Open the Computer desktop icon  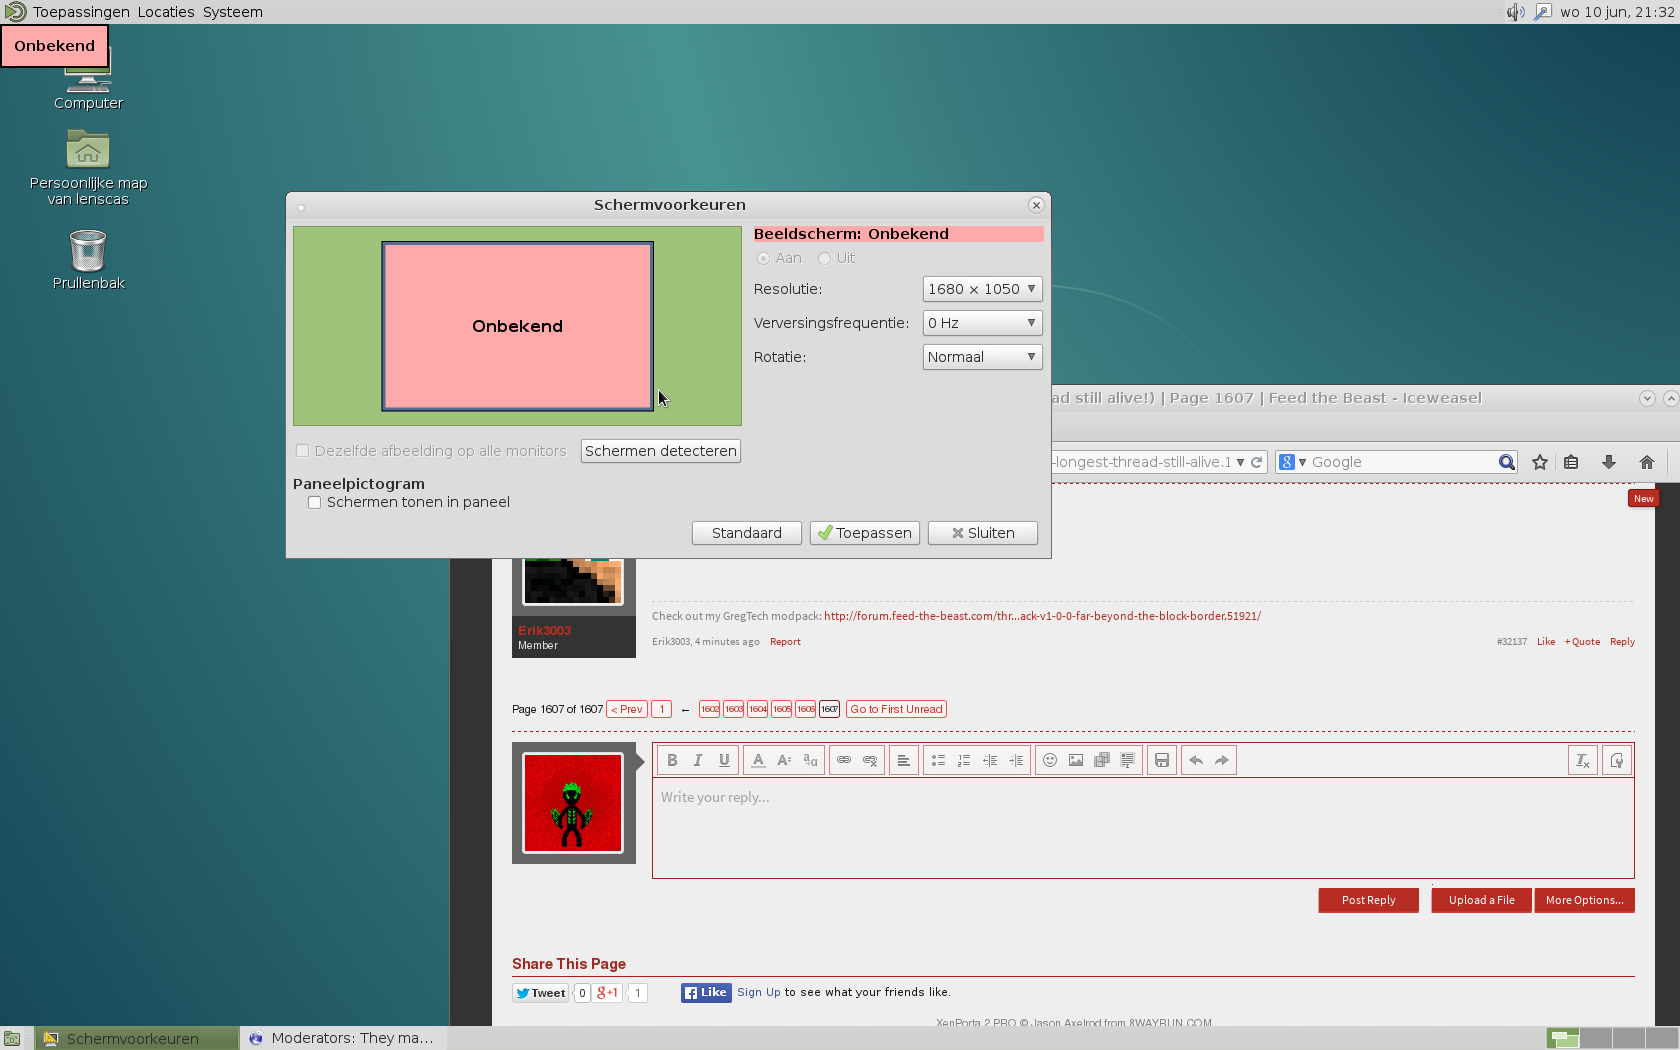pos(88,82)
